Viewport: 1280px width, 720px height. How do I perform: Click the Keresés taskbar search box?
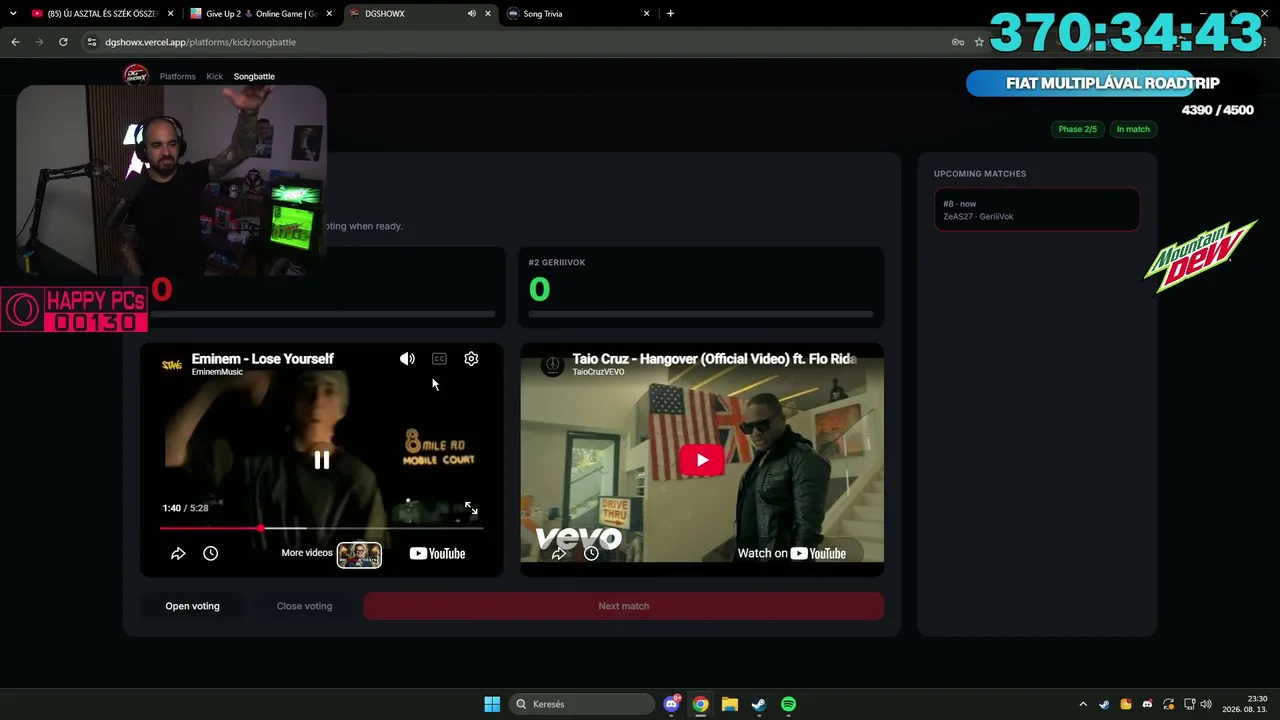[582, 704]
